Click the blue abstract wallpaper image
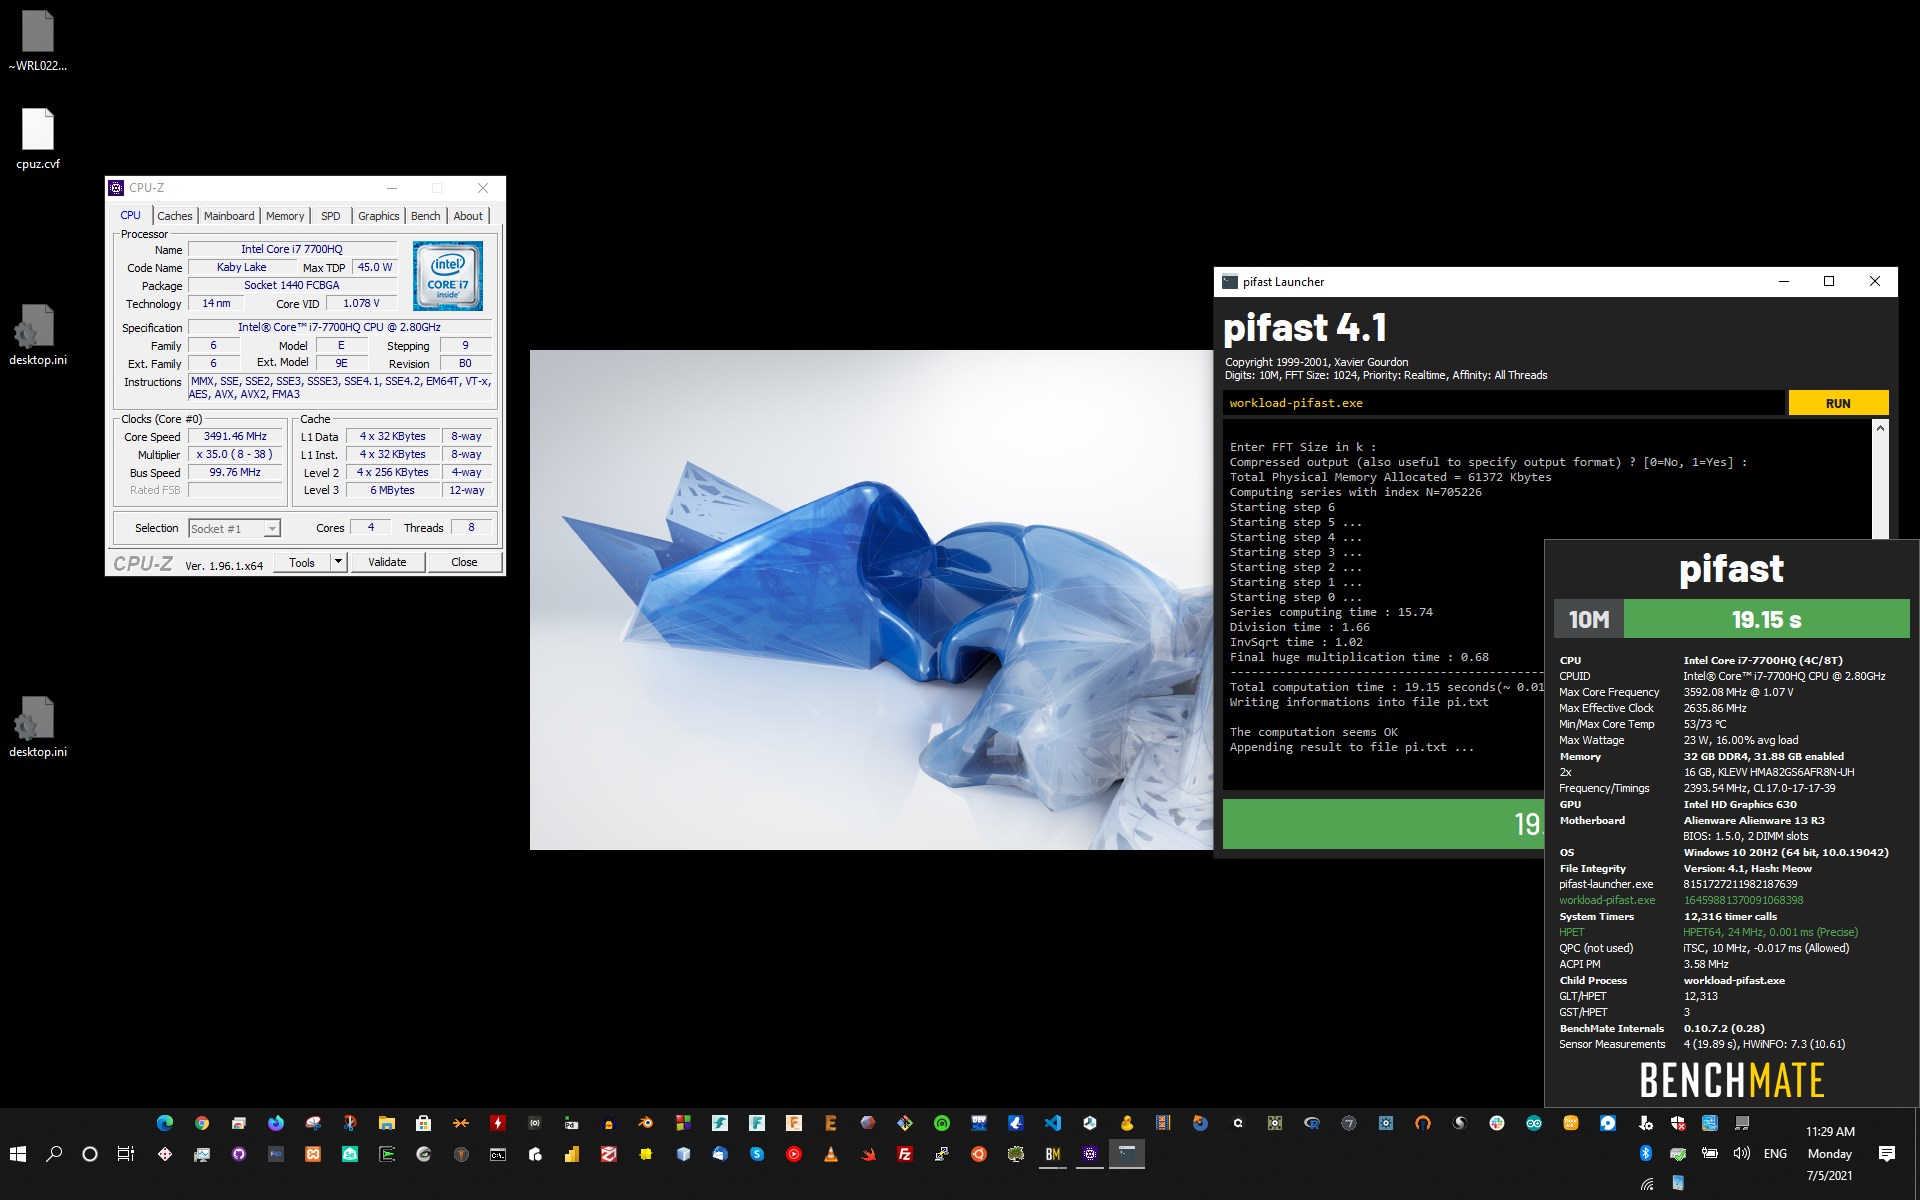 871,600
